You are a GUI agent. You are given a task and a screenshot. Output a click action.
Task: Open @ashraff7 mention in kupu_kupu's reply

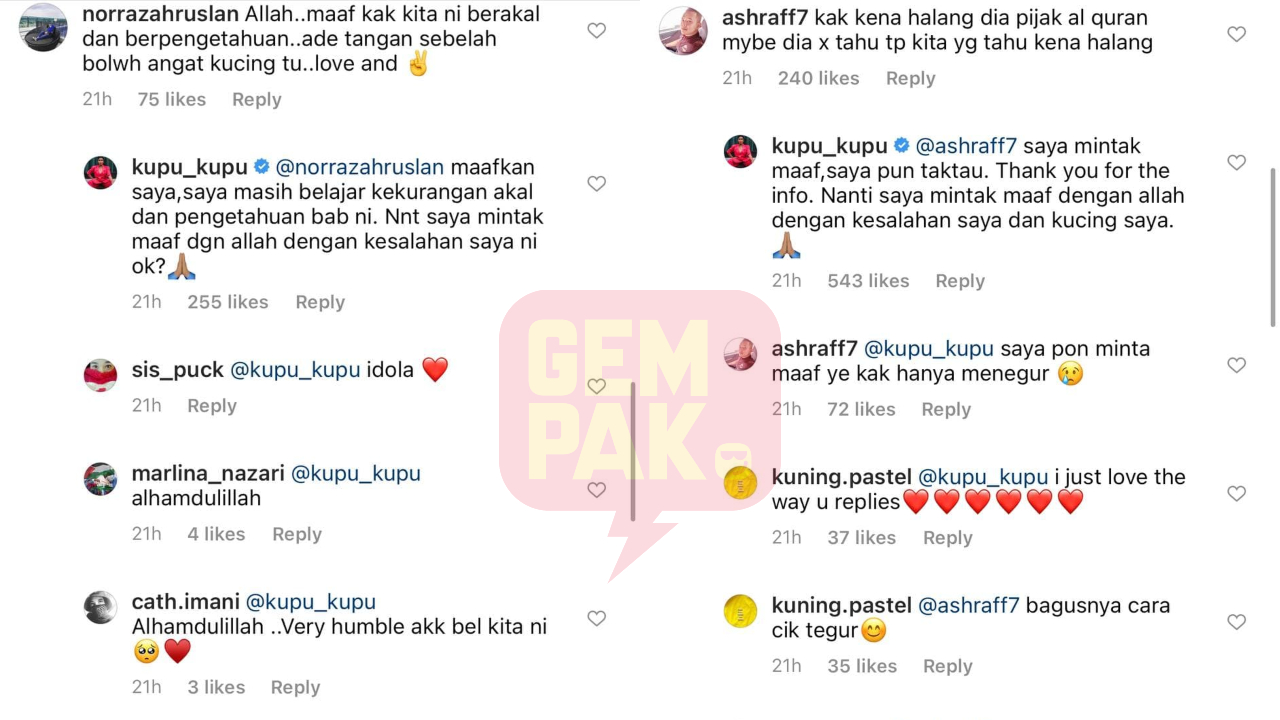(966, 146)
